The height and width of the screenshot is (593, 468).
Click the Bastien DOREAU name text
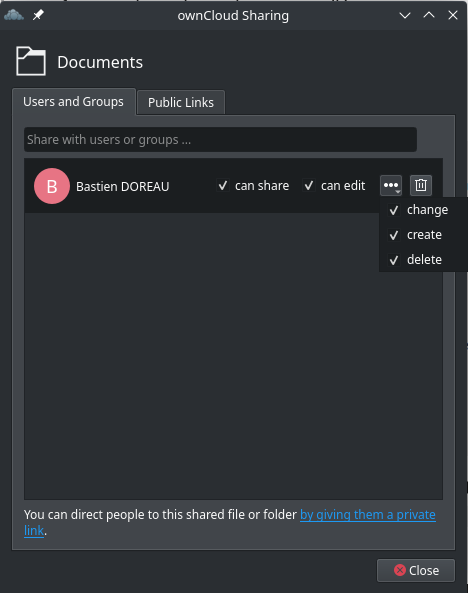click(x=123, y=186)
